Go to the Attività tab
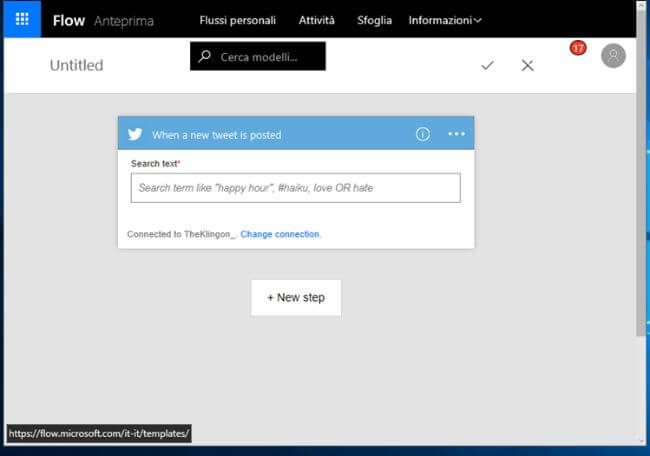This screenshot has height=456, width=650. click(x=317, y=20)
